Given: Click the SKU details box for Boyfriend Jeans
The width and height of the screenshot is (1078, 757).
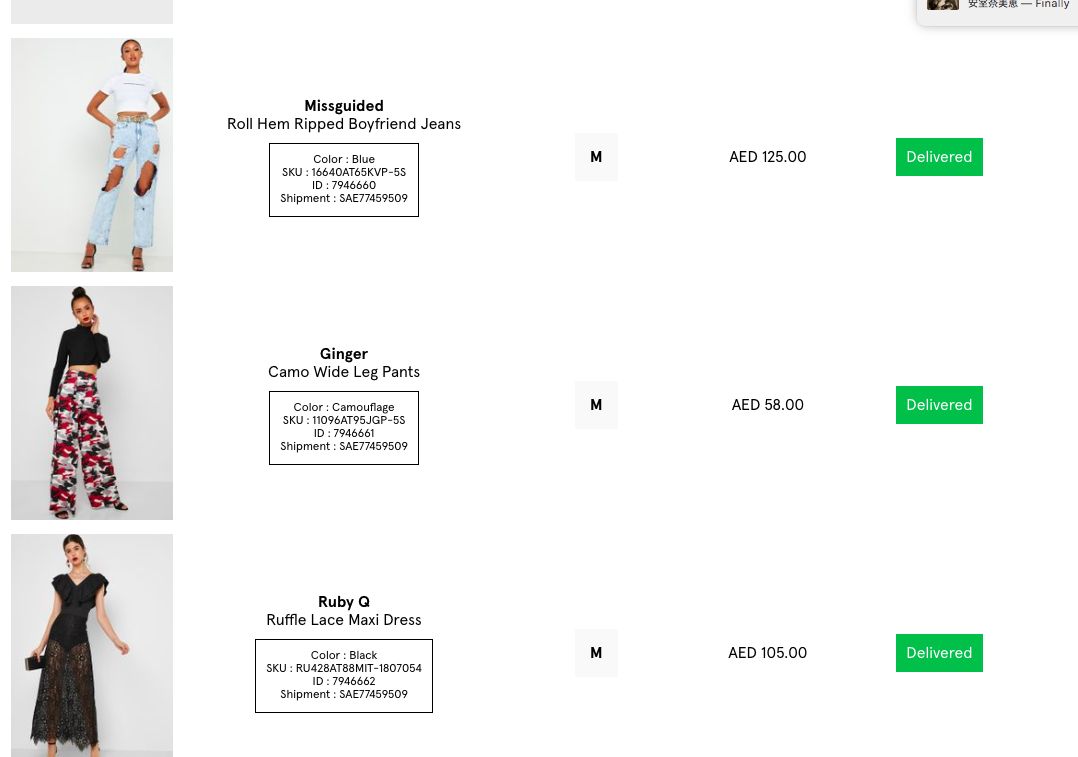Looking at the screenshot, I should click(344, 180).
